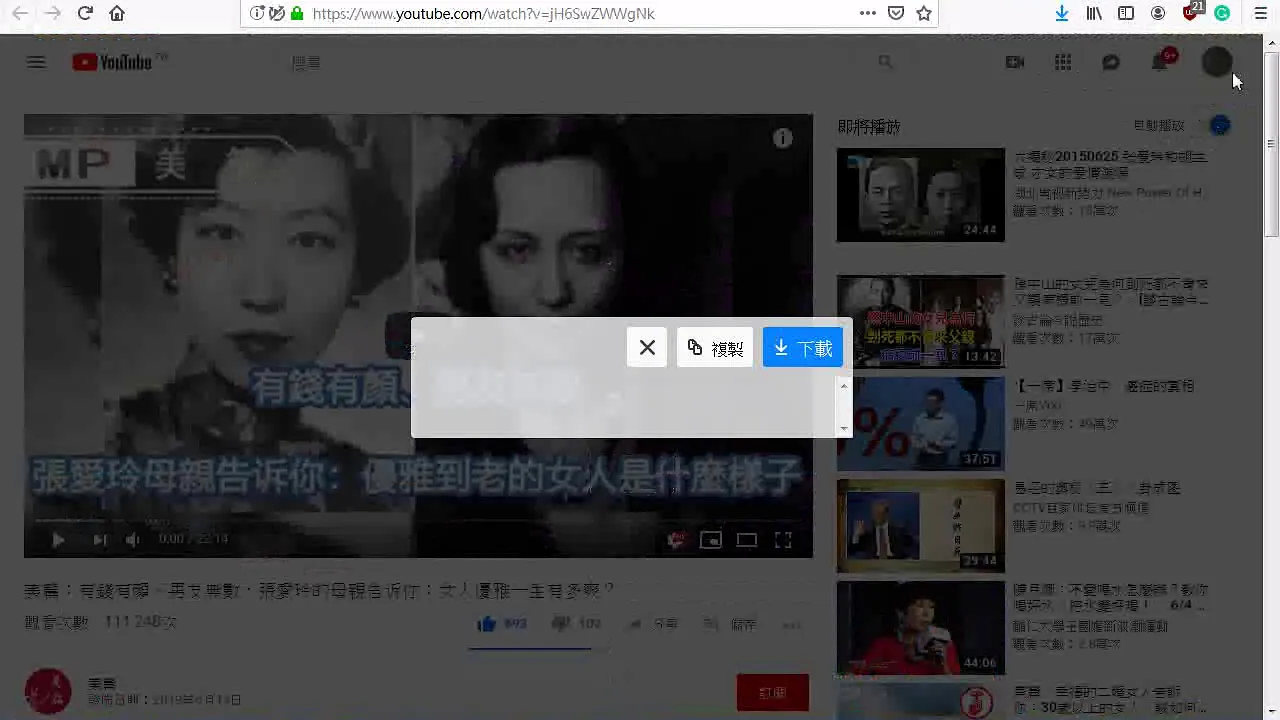Image resolution: width=1280 pixels, height=720 pixels.
Task: Open the Firefox hamburger menu
Action: coord(1260,13)
